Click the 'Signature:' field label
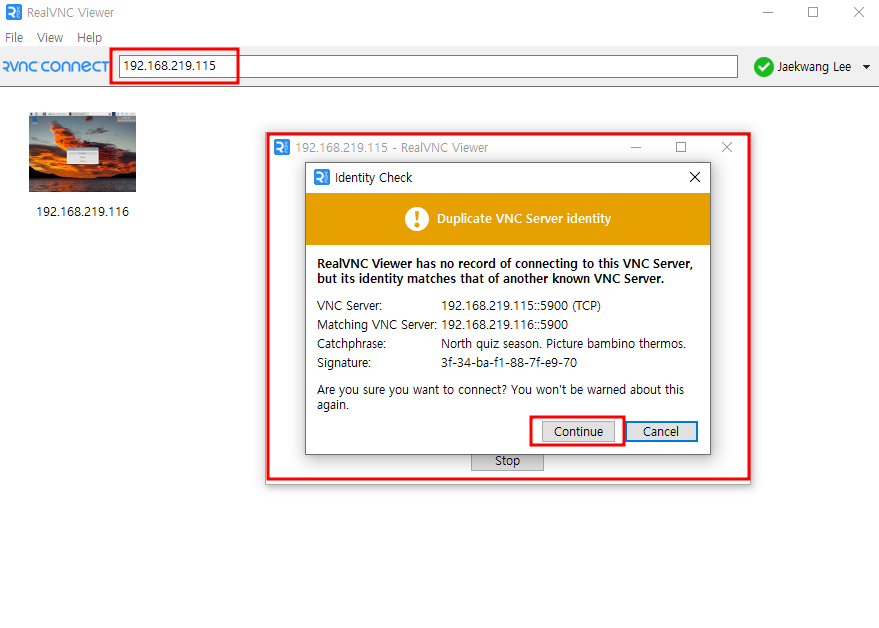879x628 pixels. (344, 363)
